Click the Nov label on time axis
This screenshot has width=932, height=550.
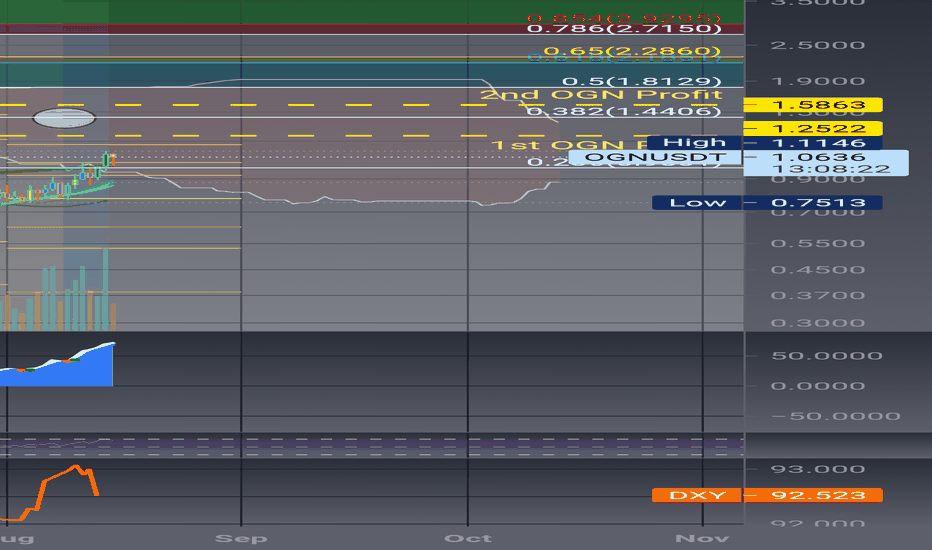pyautogui.click(x=702, y=539)
